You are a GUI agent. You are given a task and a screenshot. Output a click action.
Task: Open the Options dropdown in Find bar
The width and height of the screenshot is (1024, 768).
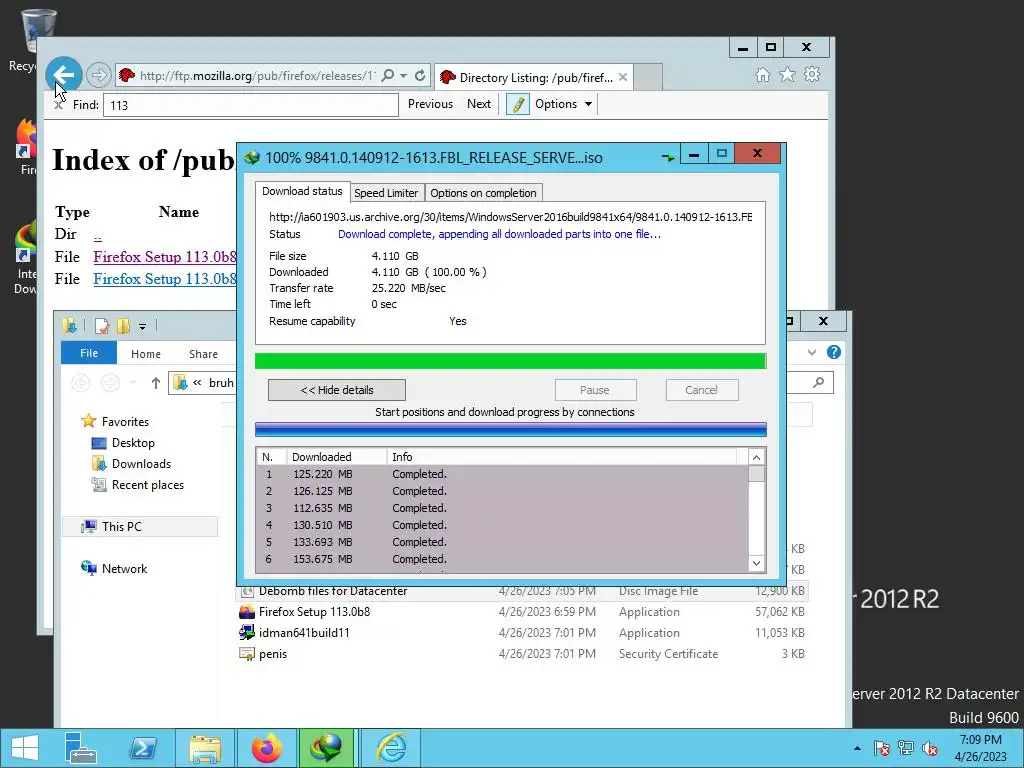tap(564, 104)
